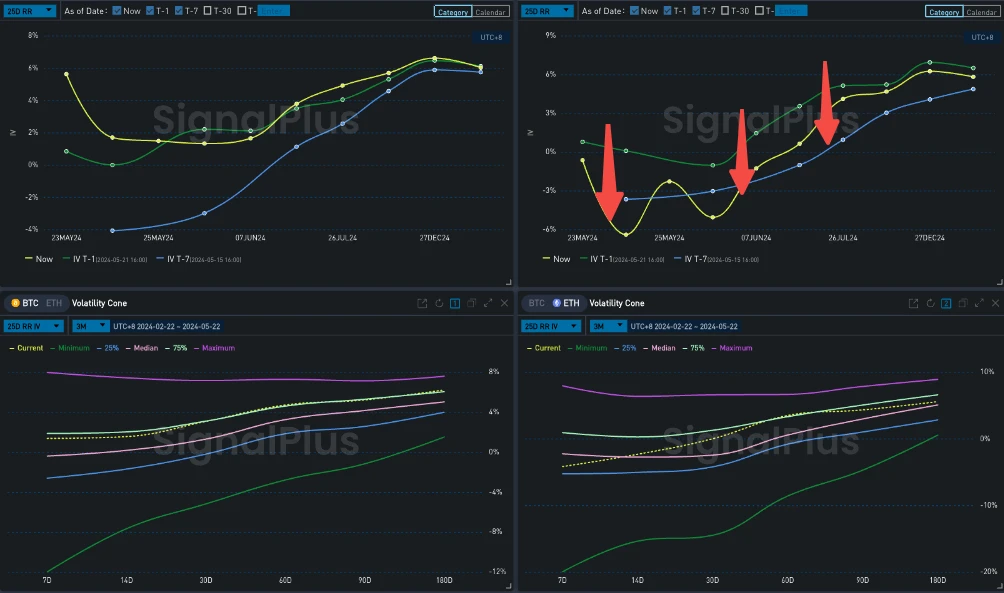Duplicate the ETH Volatility Cone panel
The width and height of the screenshot is (1004, 593).
(962, 303)
